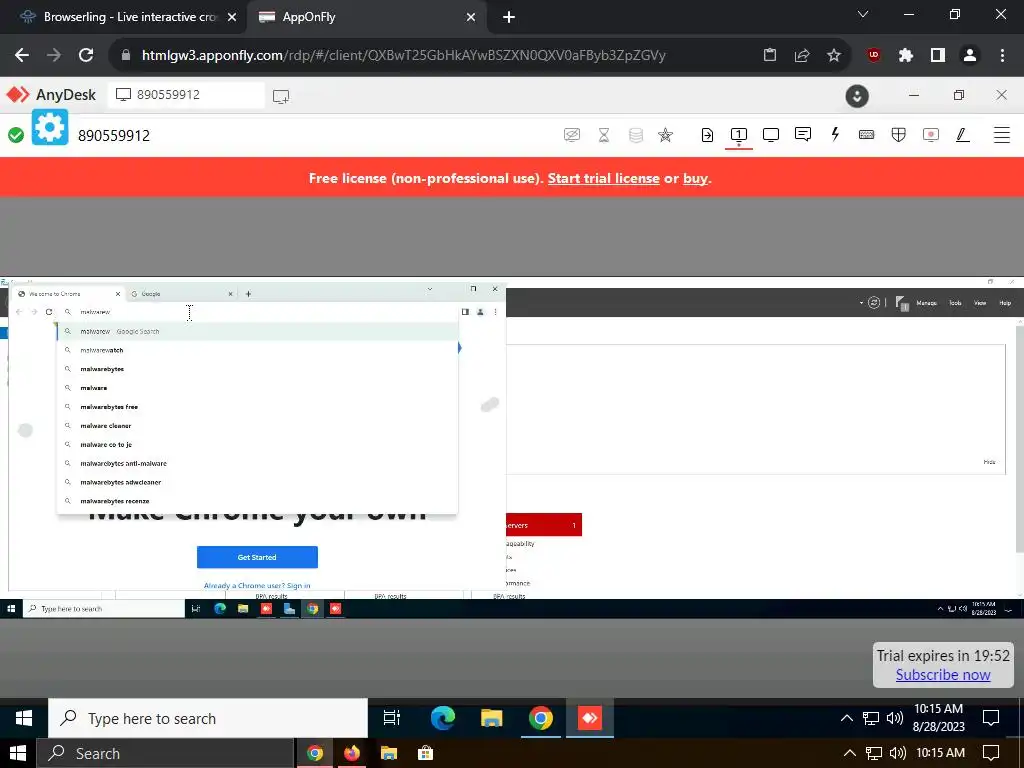Open a new tab in outer browser
This screenshot has width=1024, height=768.
click(509, 18)
